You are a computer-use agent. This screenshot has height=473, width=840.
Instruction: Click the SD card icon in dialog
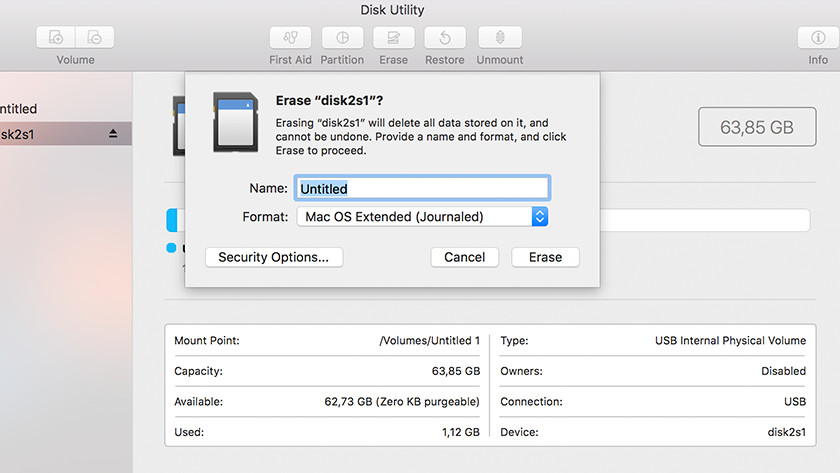236,122
